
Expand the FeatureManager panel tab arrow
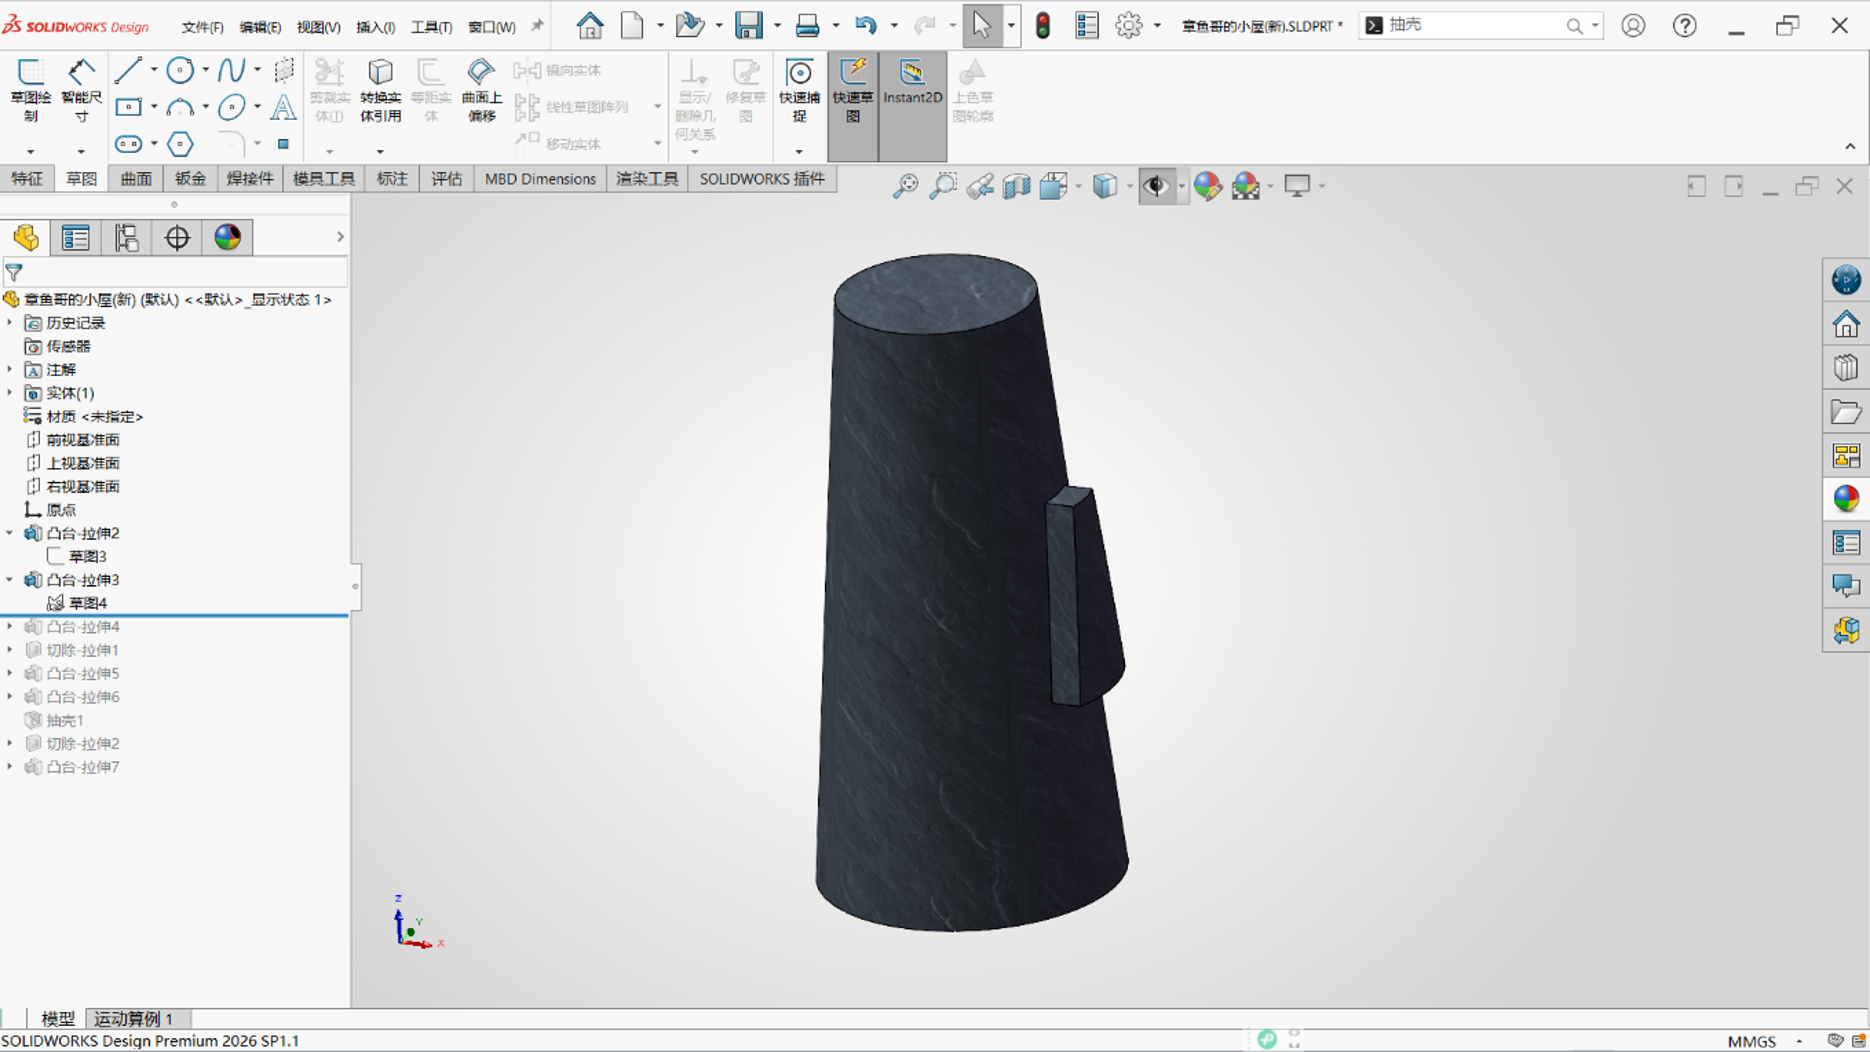click(x=340, y=237)
